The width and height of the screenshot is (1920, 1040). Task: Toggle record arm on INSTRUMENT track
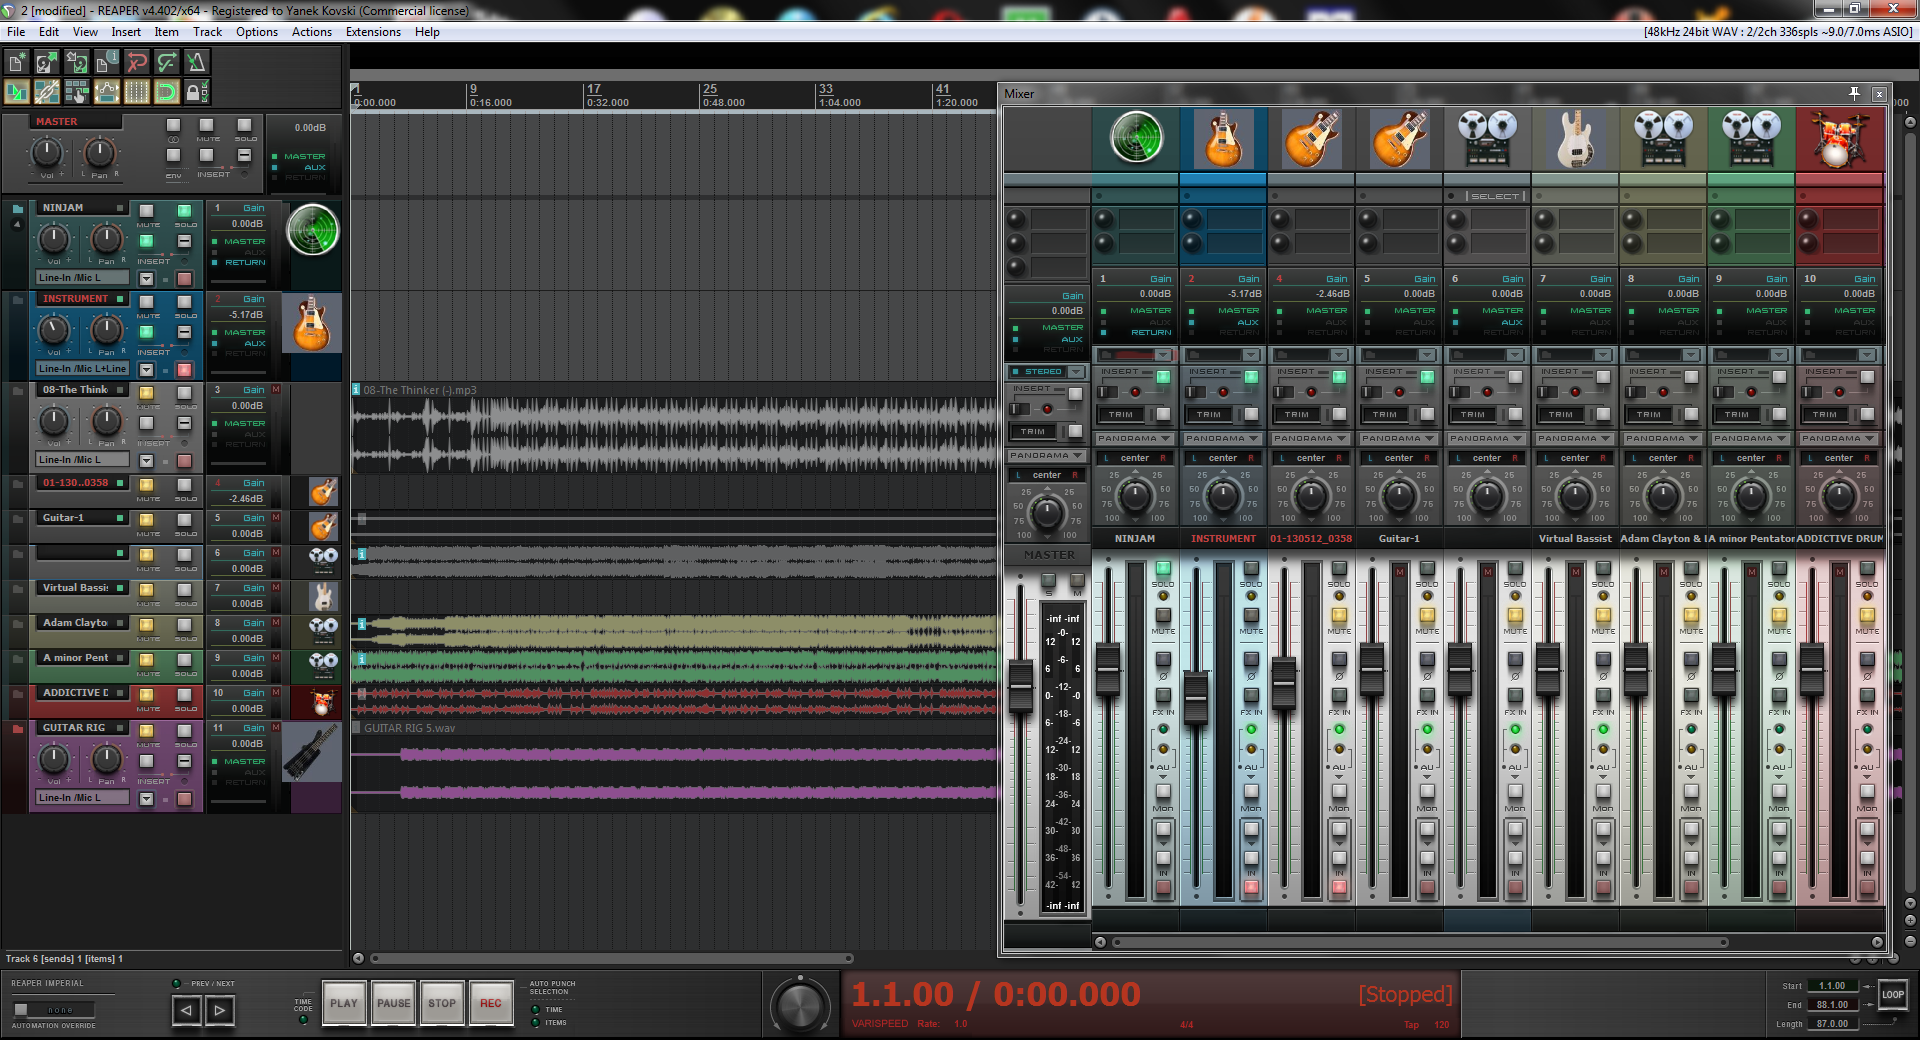click(185, 370)
